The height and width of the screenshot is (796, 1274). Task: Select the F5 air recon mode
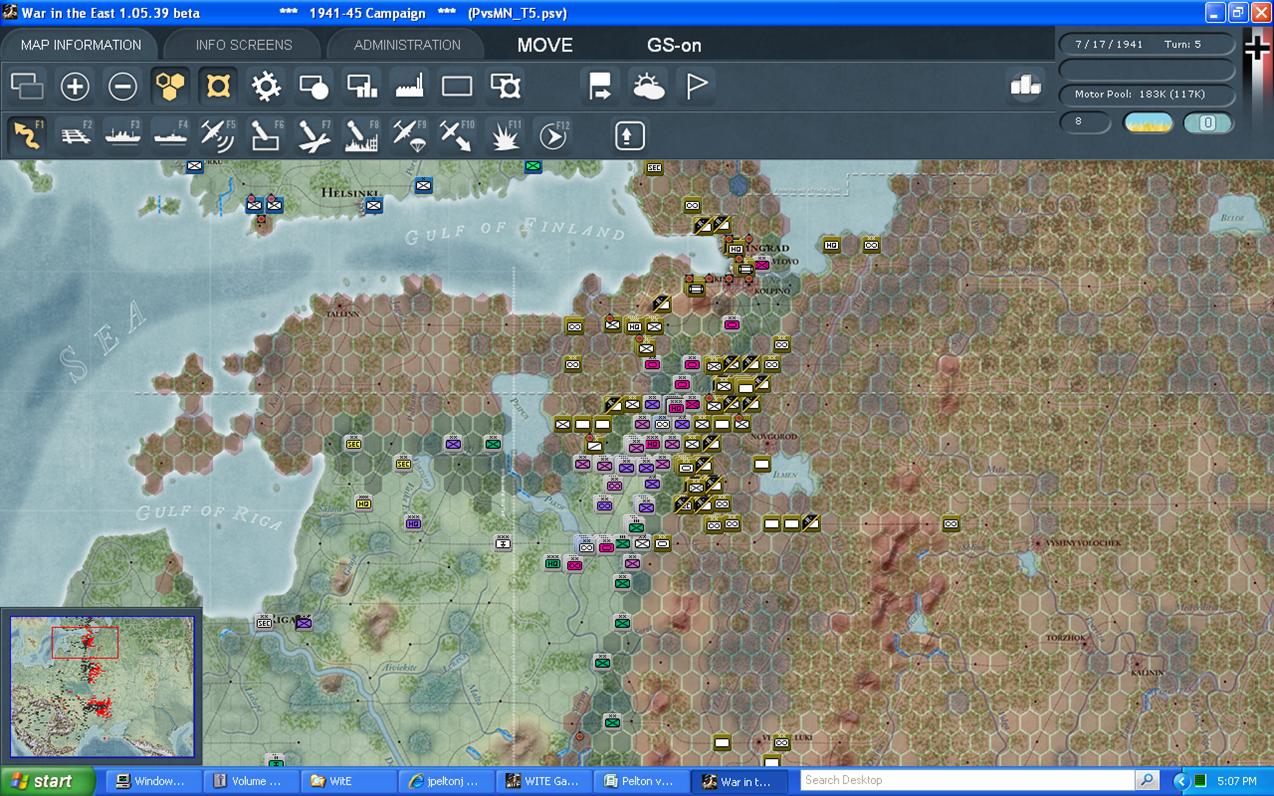(218, 135)
